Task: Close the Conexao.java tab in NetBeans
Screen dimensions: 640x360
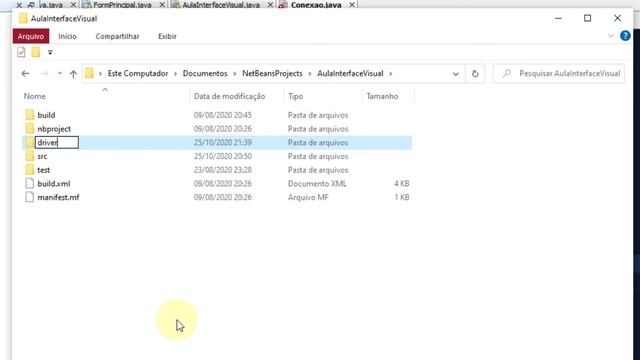Action: (x=352, y=5)
